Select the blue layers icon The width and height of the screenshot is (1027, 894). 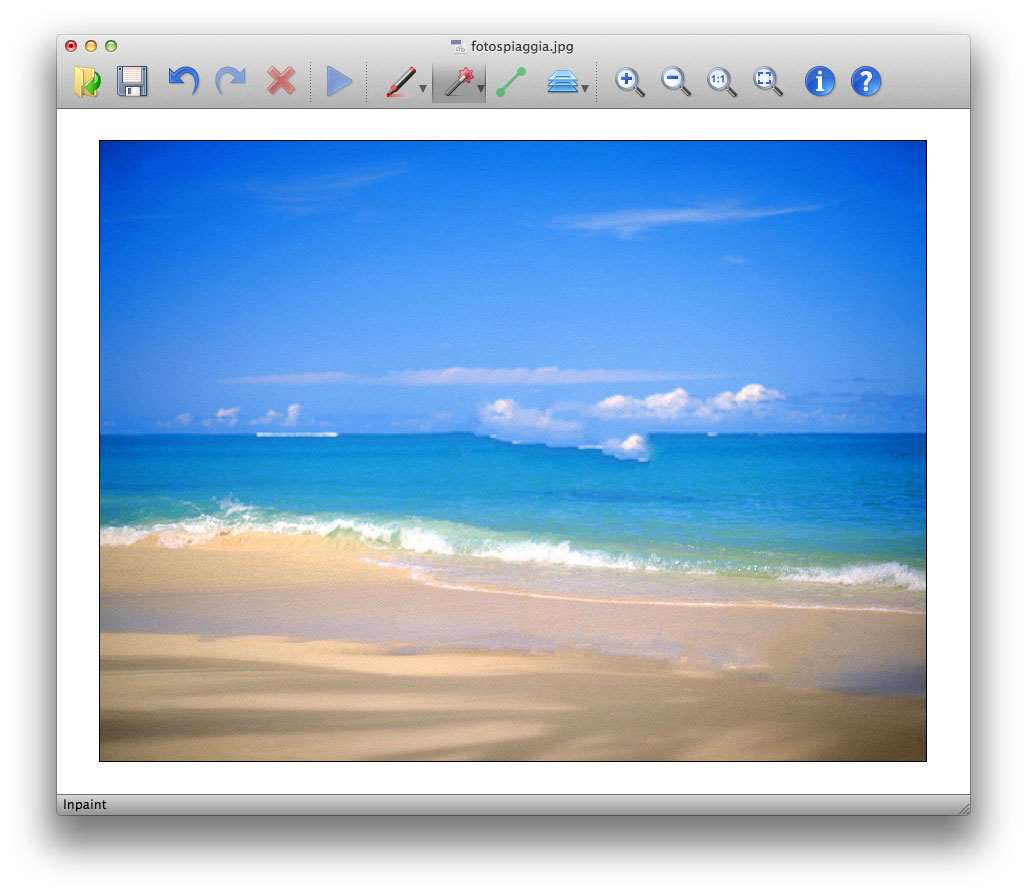[563, 82]
